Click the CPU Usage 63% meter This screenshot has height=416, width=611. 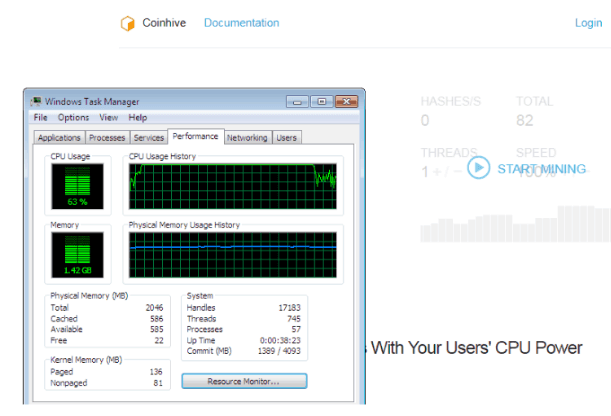coord(78,186)
